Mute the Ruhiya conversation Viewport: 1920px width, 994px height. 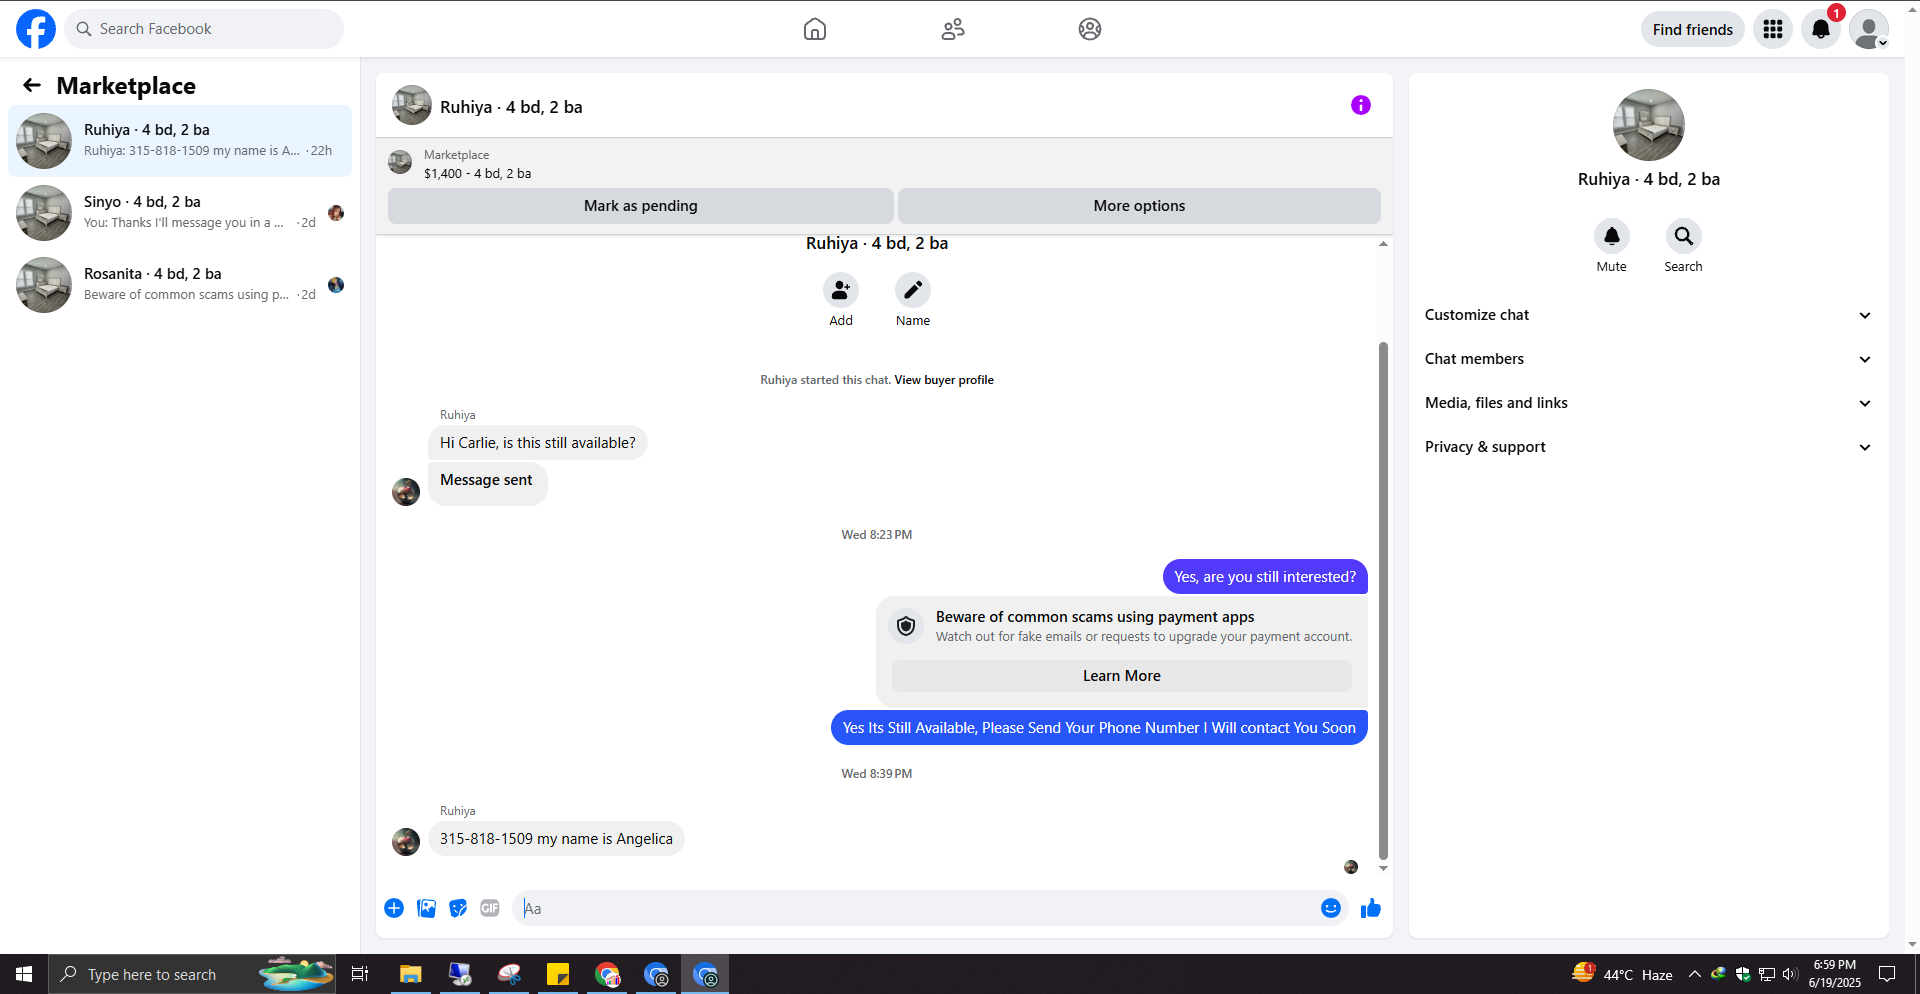point(1612,236)
